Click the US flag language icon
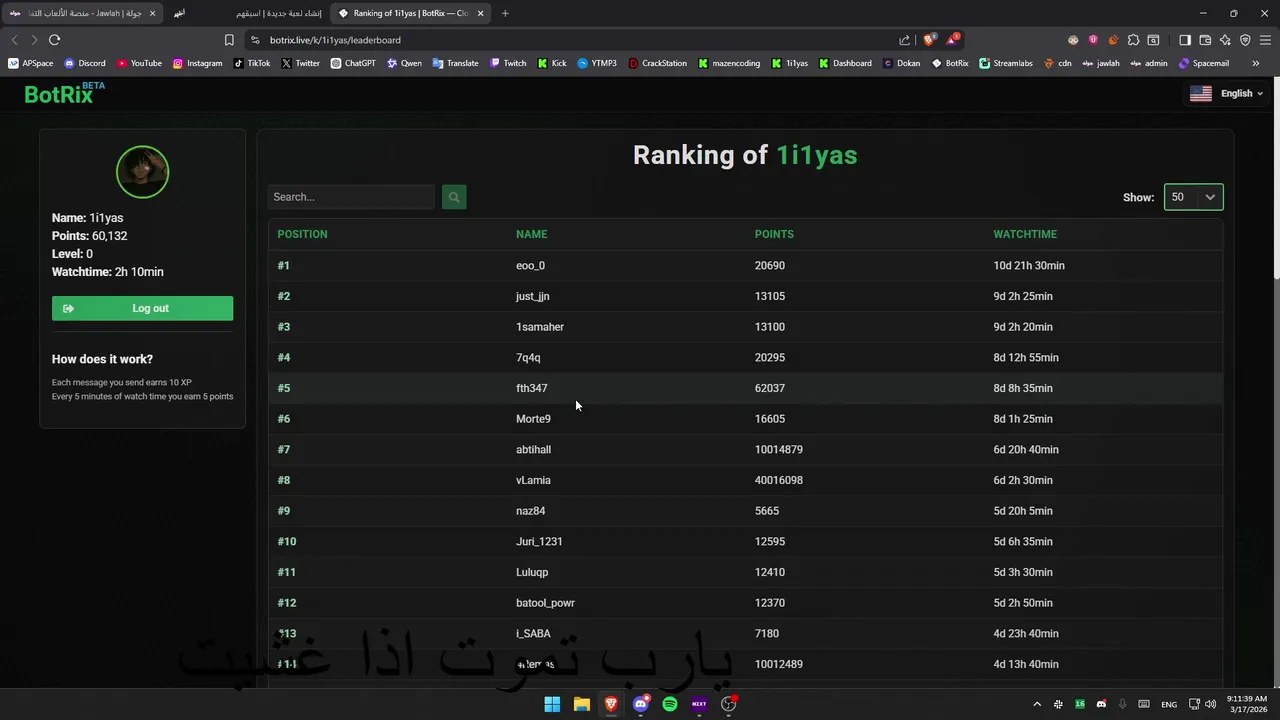The height and width of the screenshot is (720, 1280). (1201, 93)
